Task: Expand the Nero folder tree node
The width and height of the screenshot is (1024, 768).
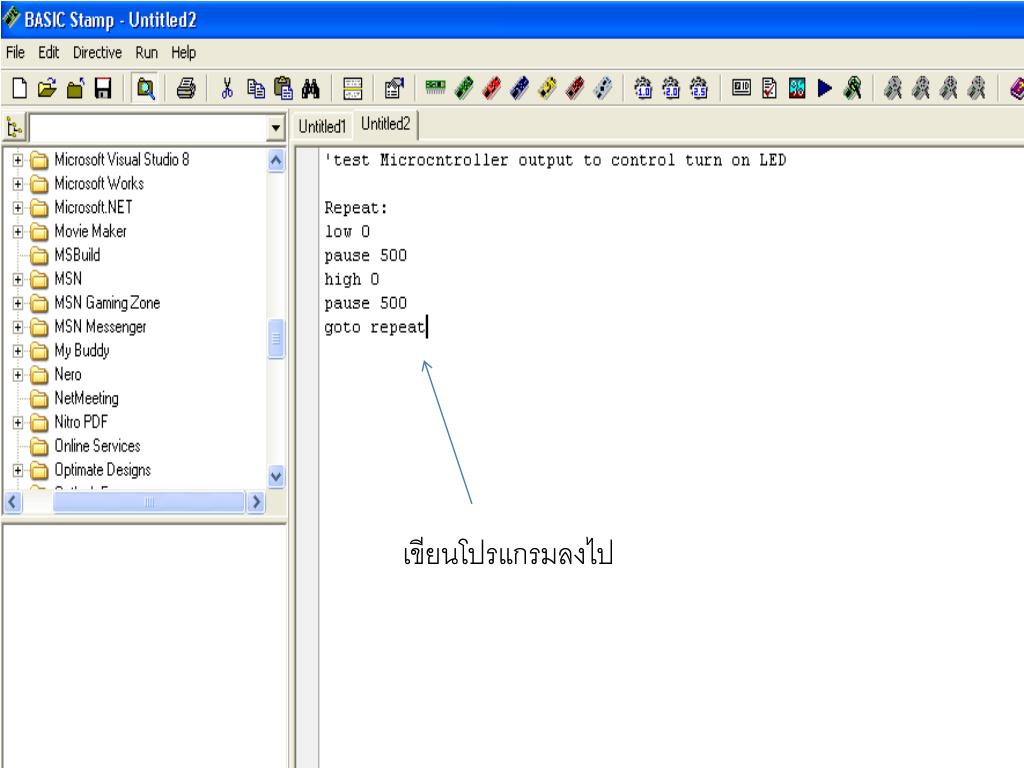Action: (19, 375)
